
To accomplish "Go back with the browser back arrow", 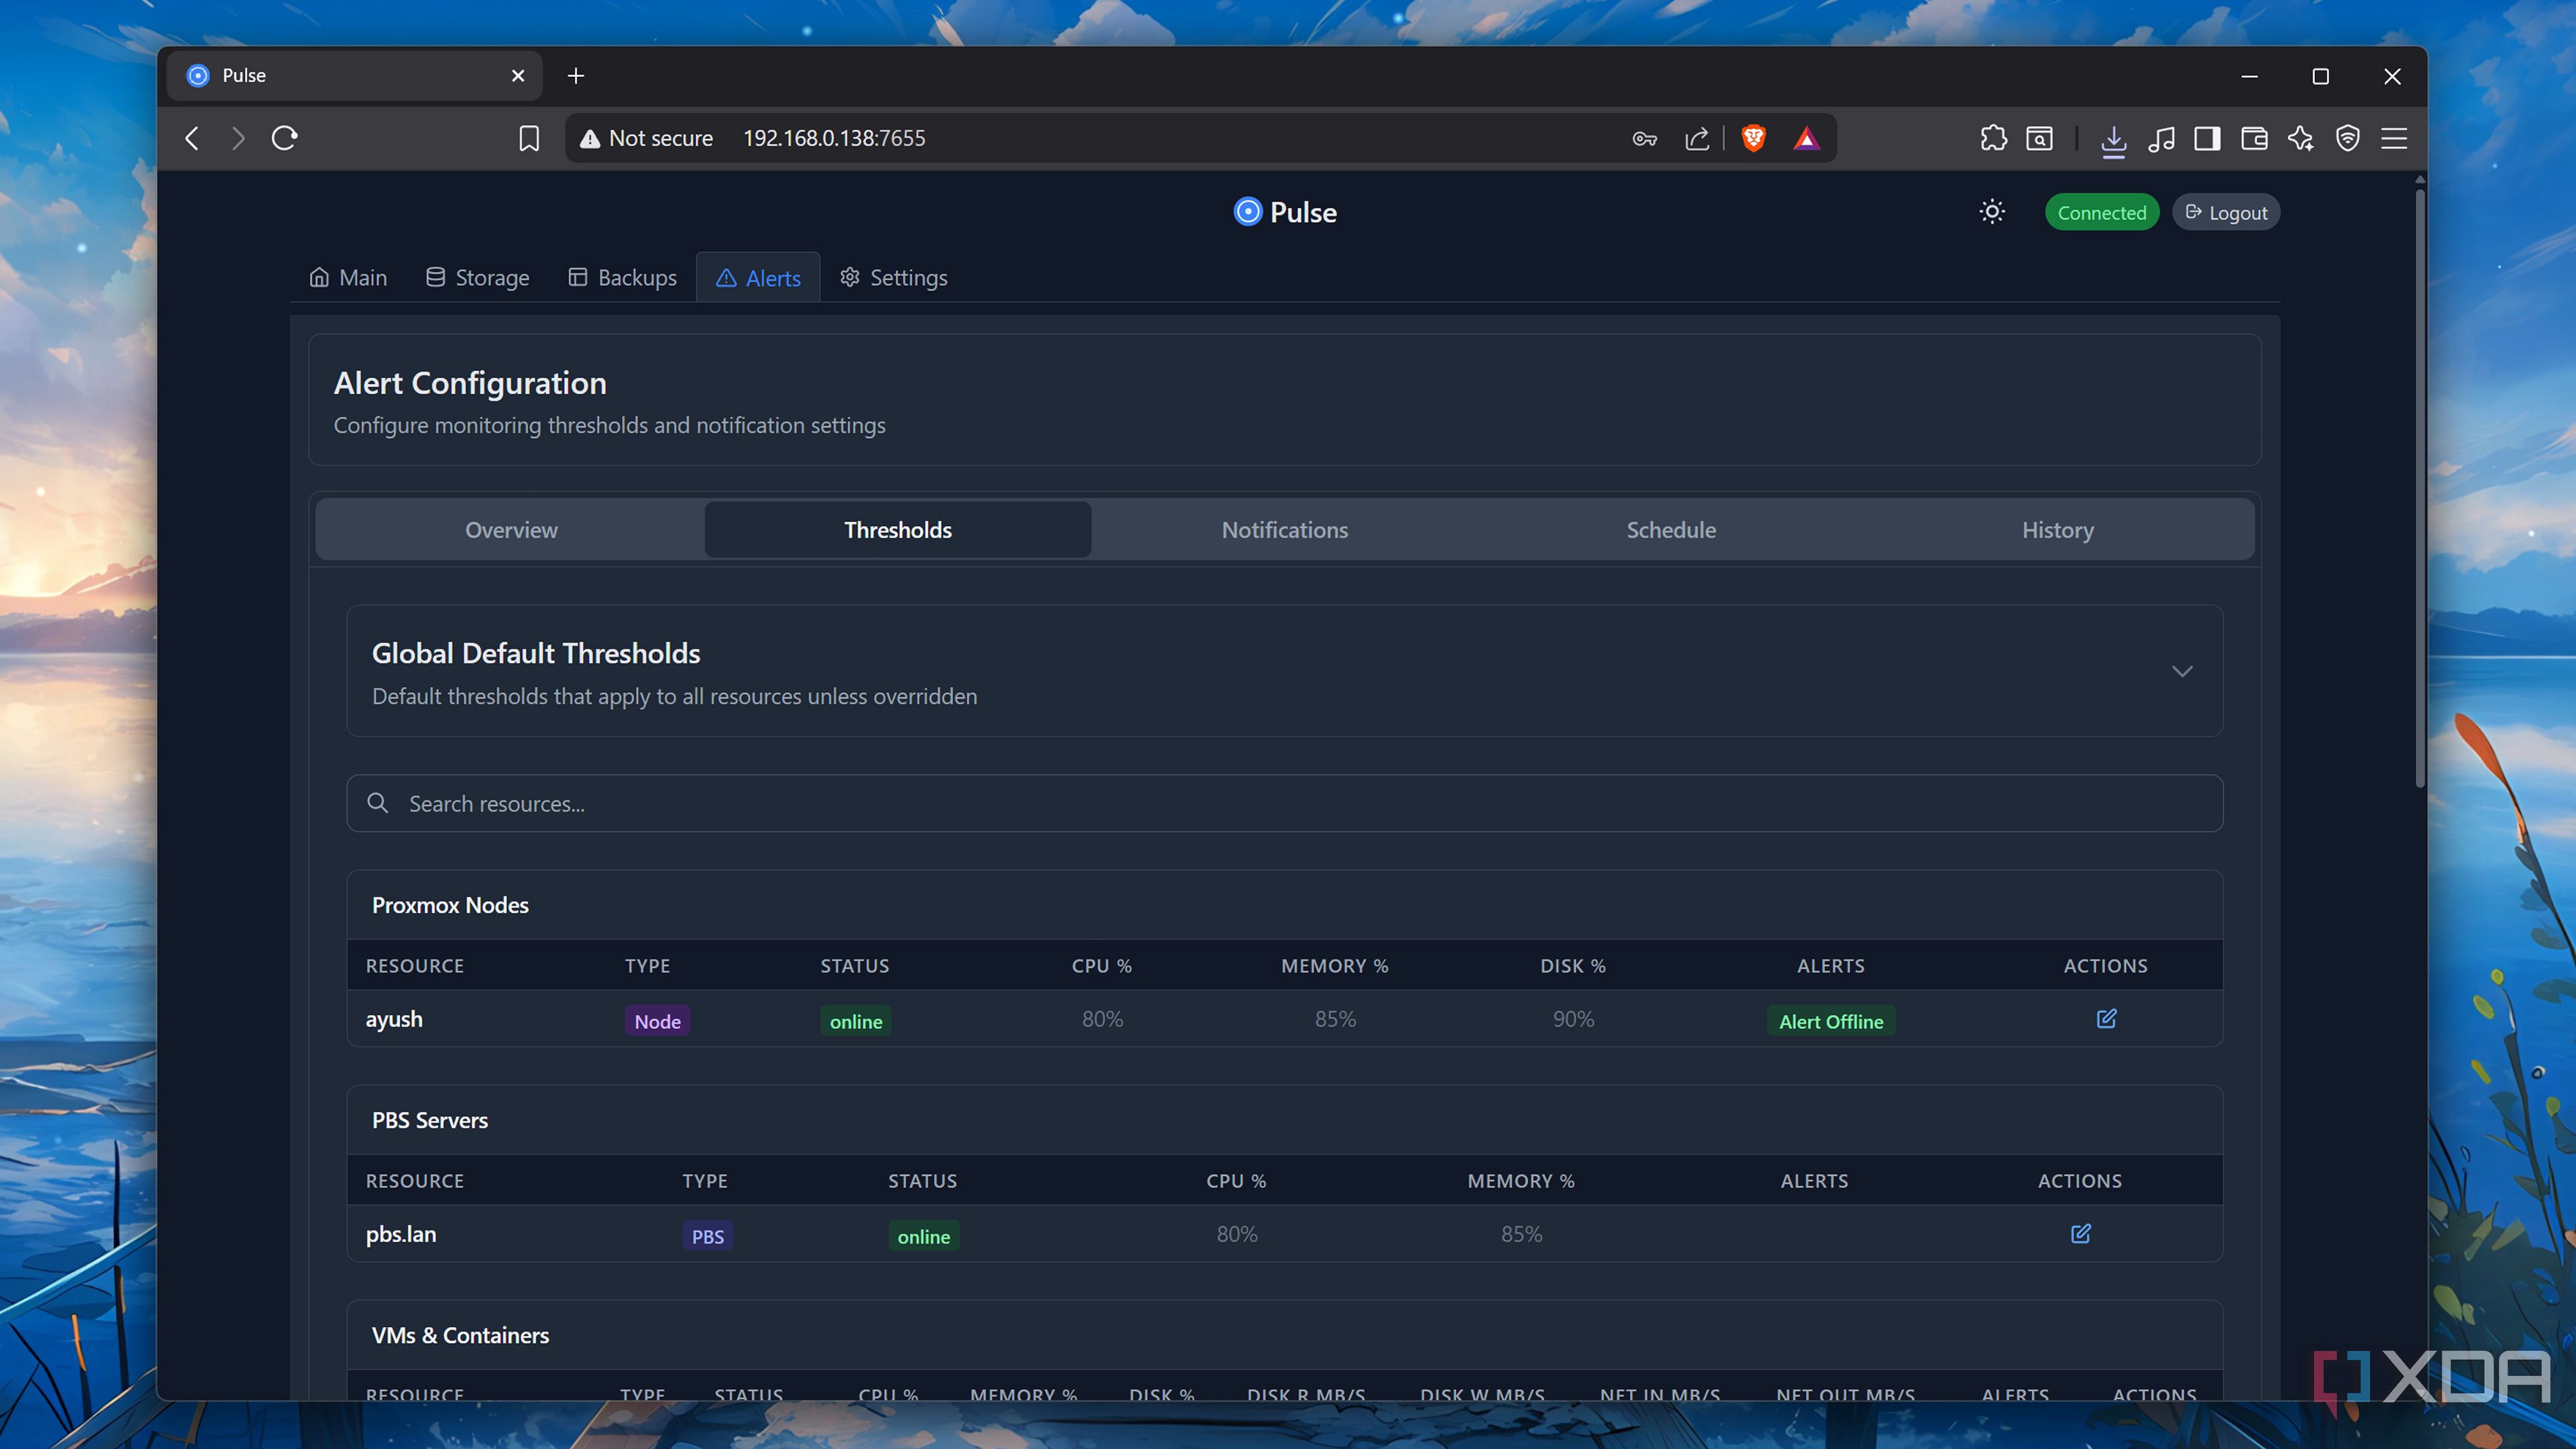I will pyautogui.click(x=192, y=138).
